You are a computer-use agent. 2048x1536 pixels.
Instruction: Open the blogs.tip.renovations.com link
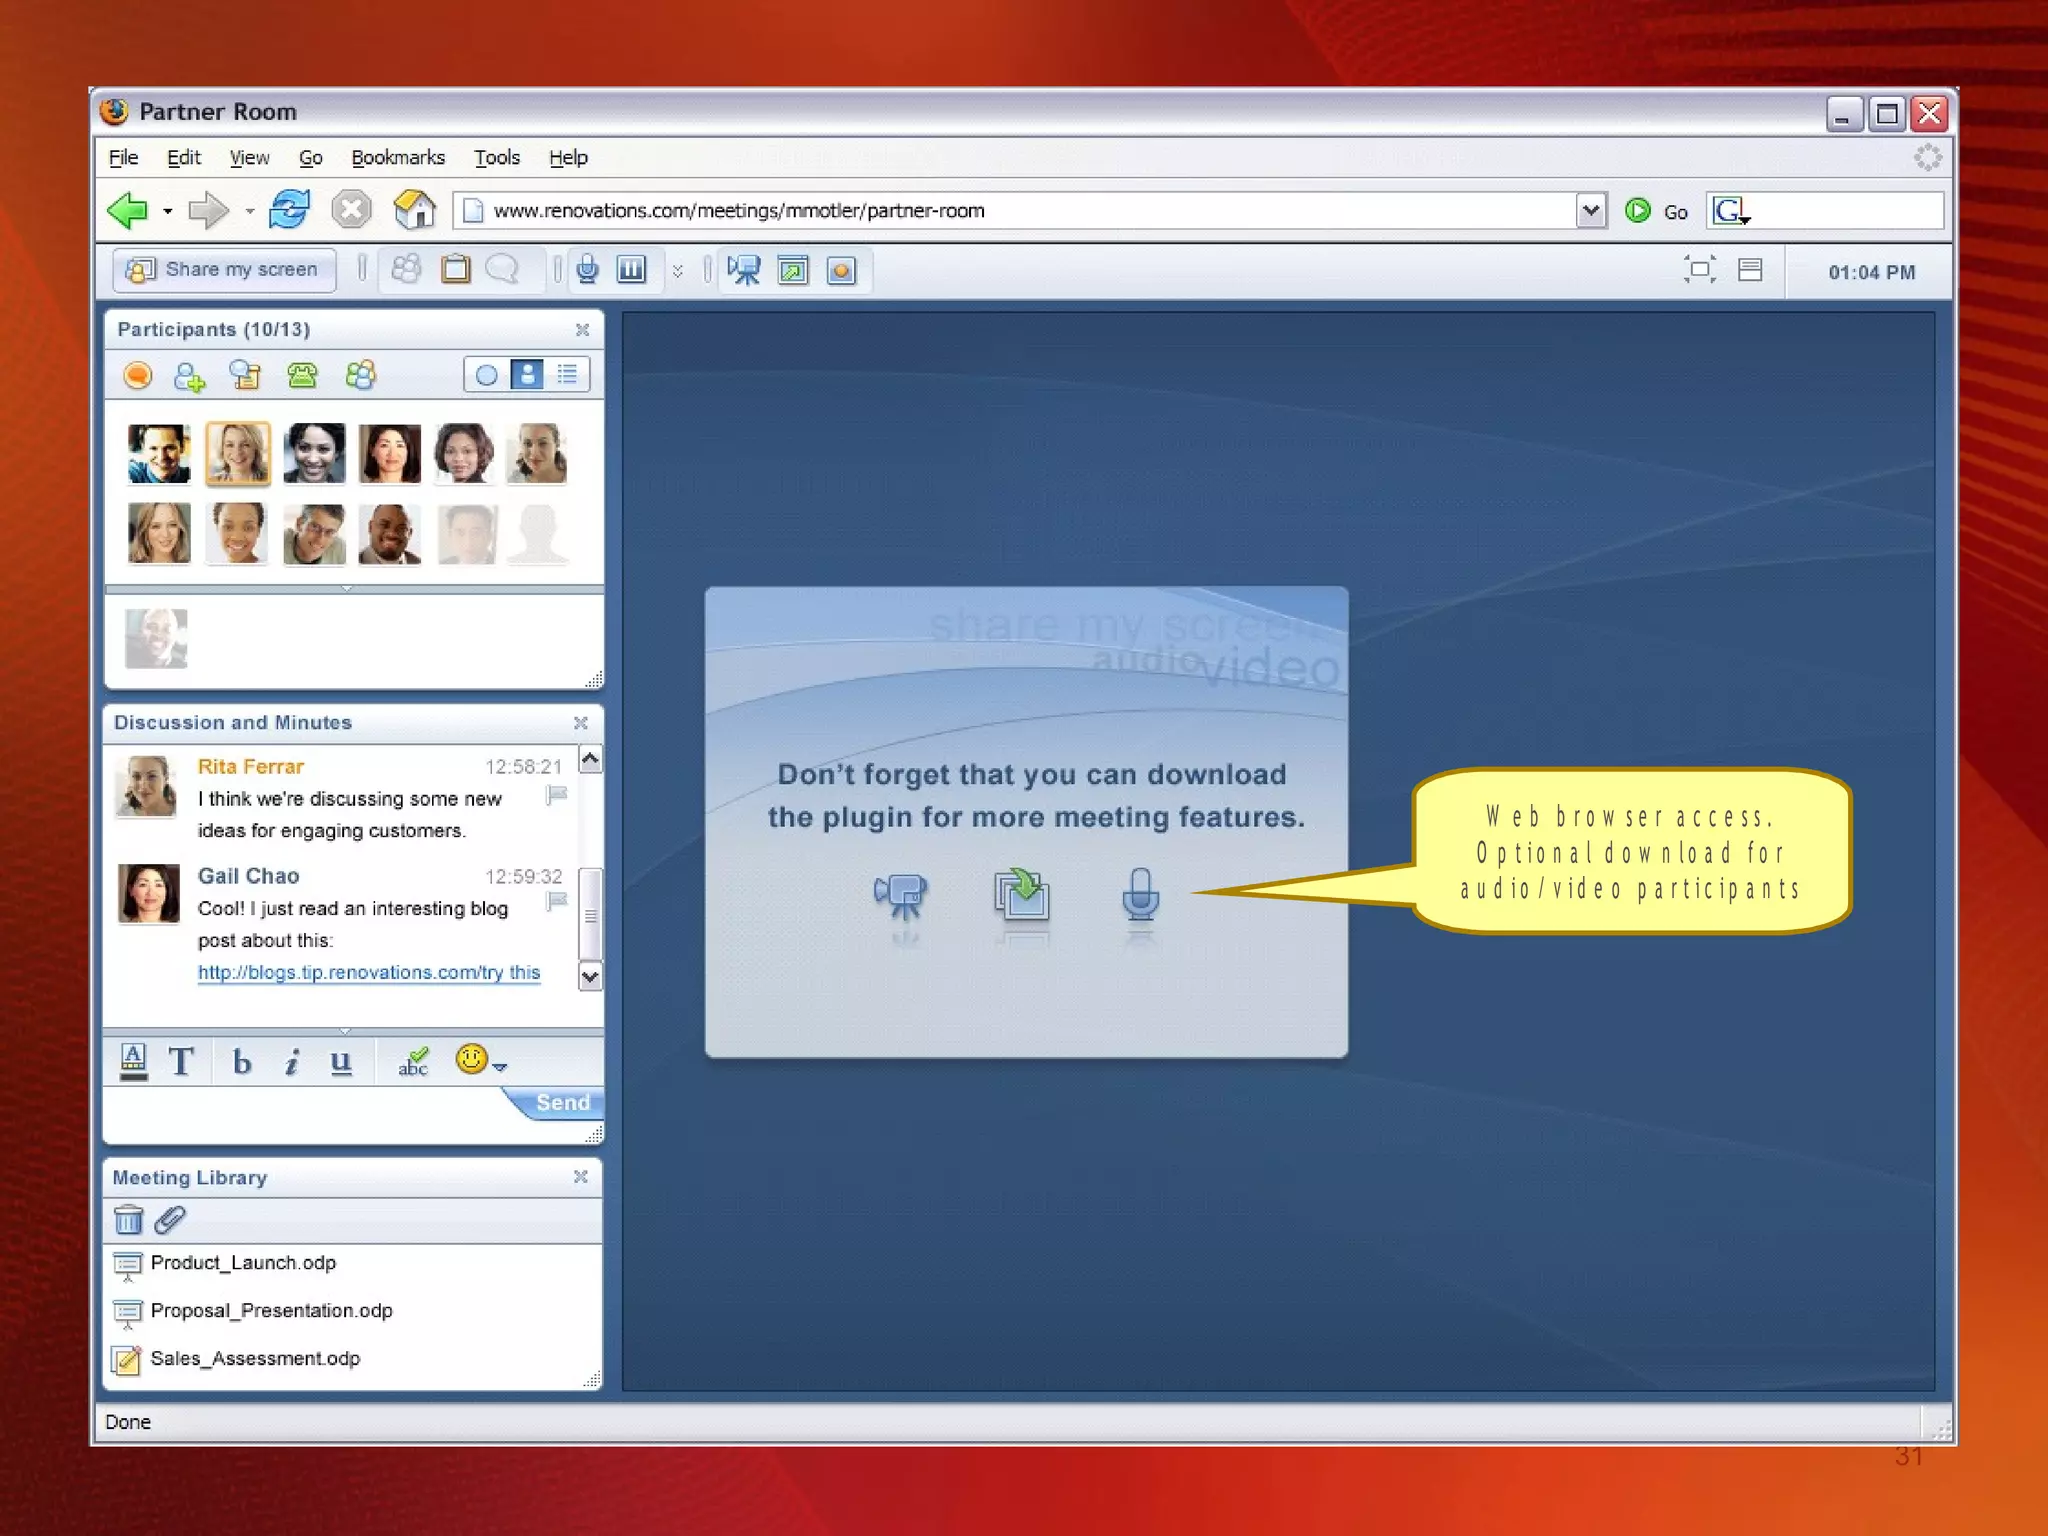[368, 972]
